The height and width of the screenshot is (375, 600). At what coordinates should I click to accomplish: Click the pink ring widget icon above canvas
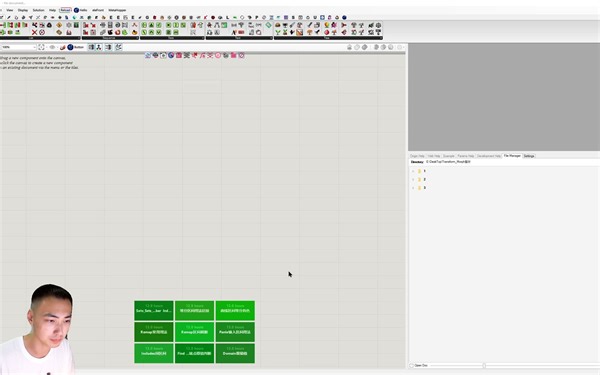217,55
